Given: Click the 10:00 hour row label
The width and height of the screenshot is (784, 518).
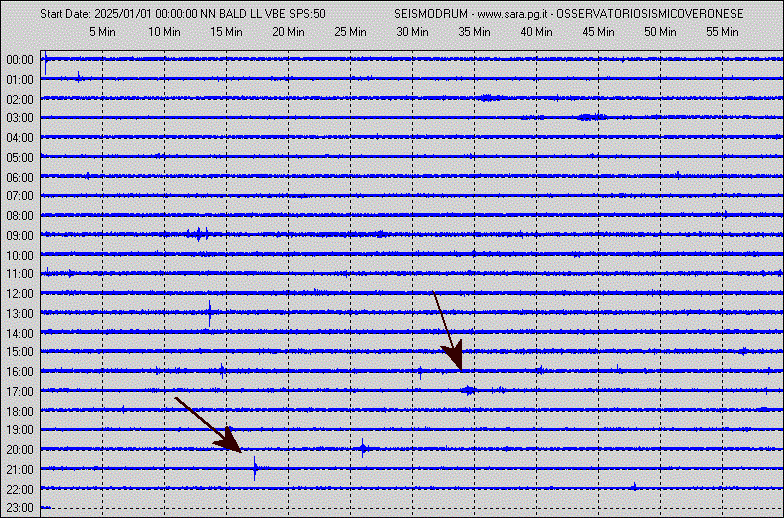Looking at the screenshot, I should [20, 256].
